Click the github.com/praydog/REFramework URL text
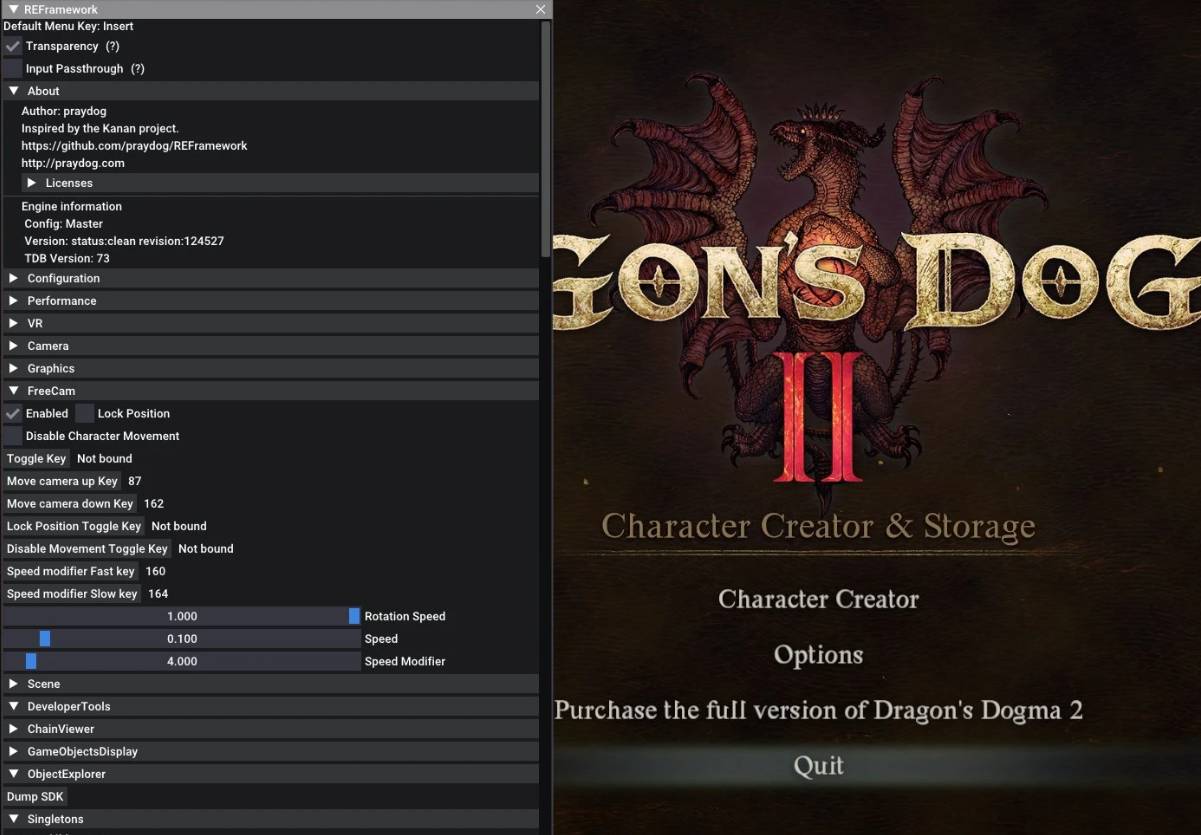 click(134, 146)
